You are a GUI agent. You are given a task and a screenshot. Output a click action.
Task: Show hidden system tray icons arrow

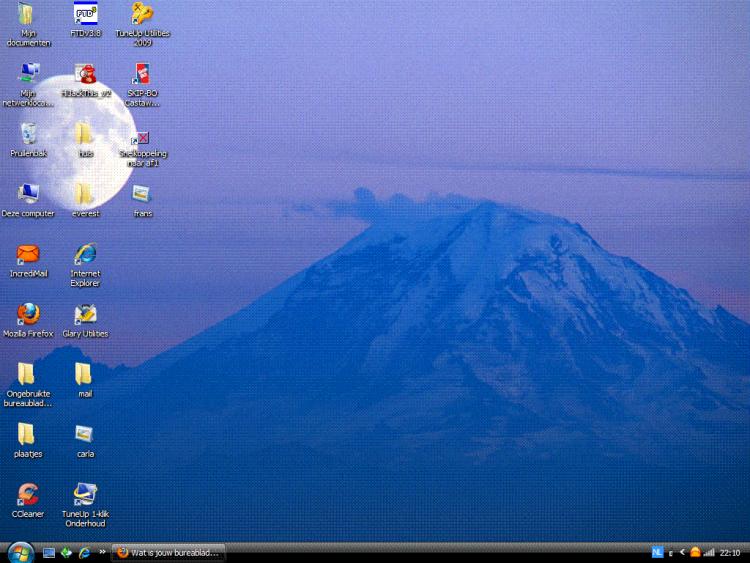tap(683, 552)
